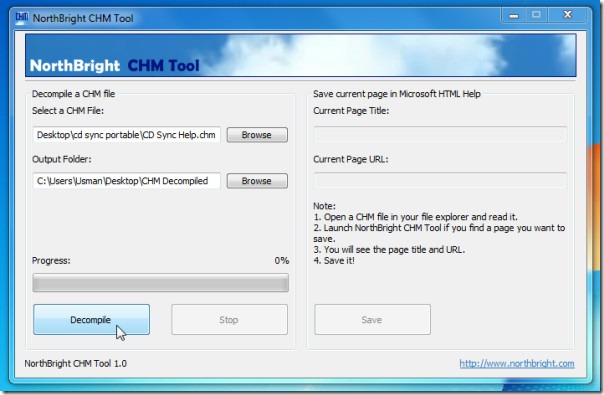Click note '1. Open a CHM file' line

pyautogui.click(x=415, y=217)
